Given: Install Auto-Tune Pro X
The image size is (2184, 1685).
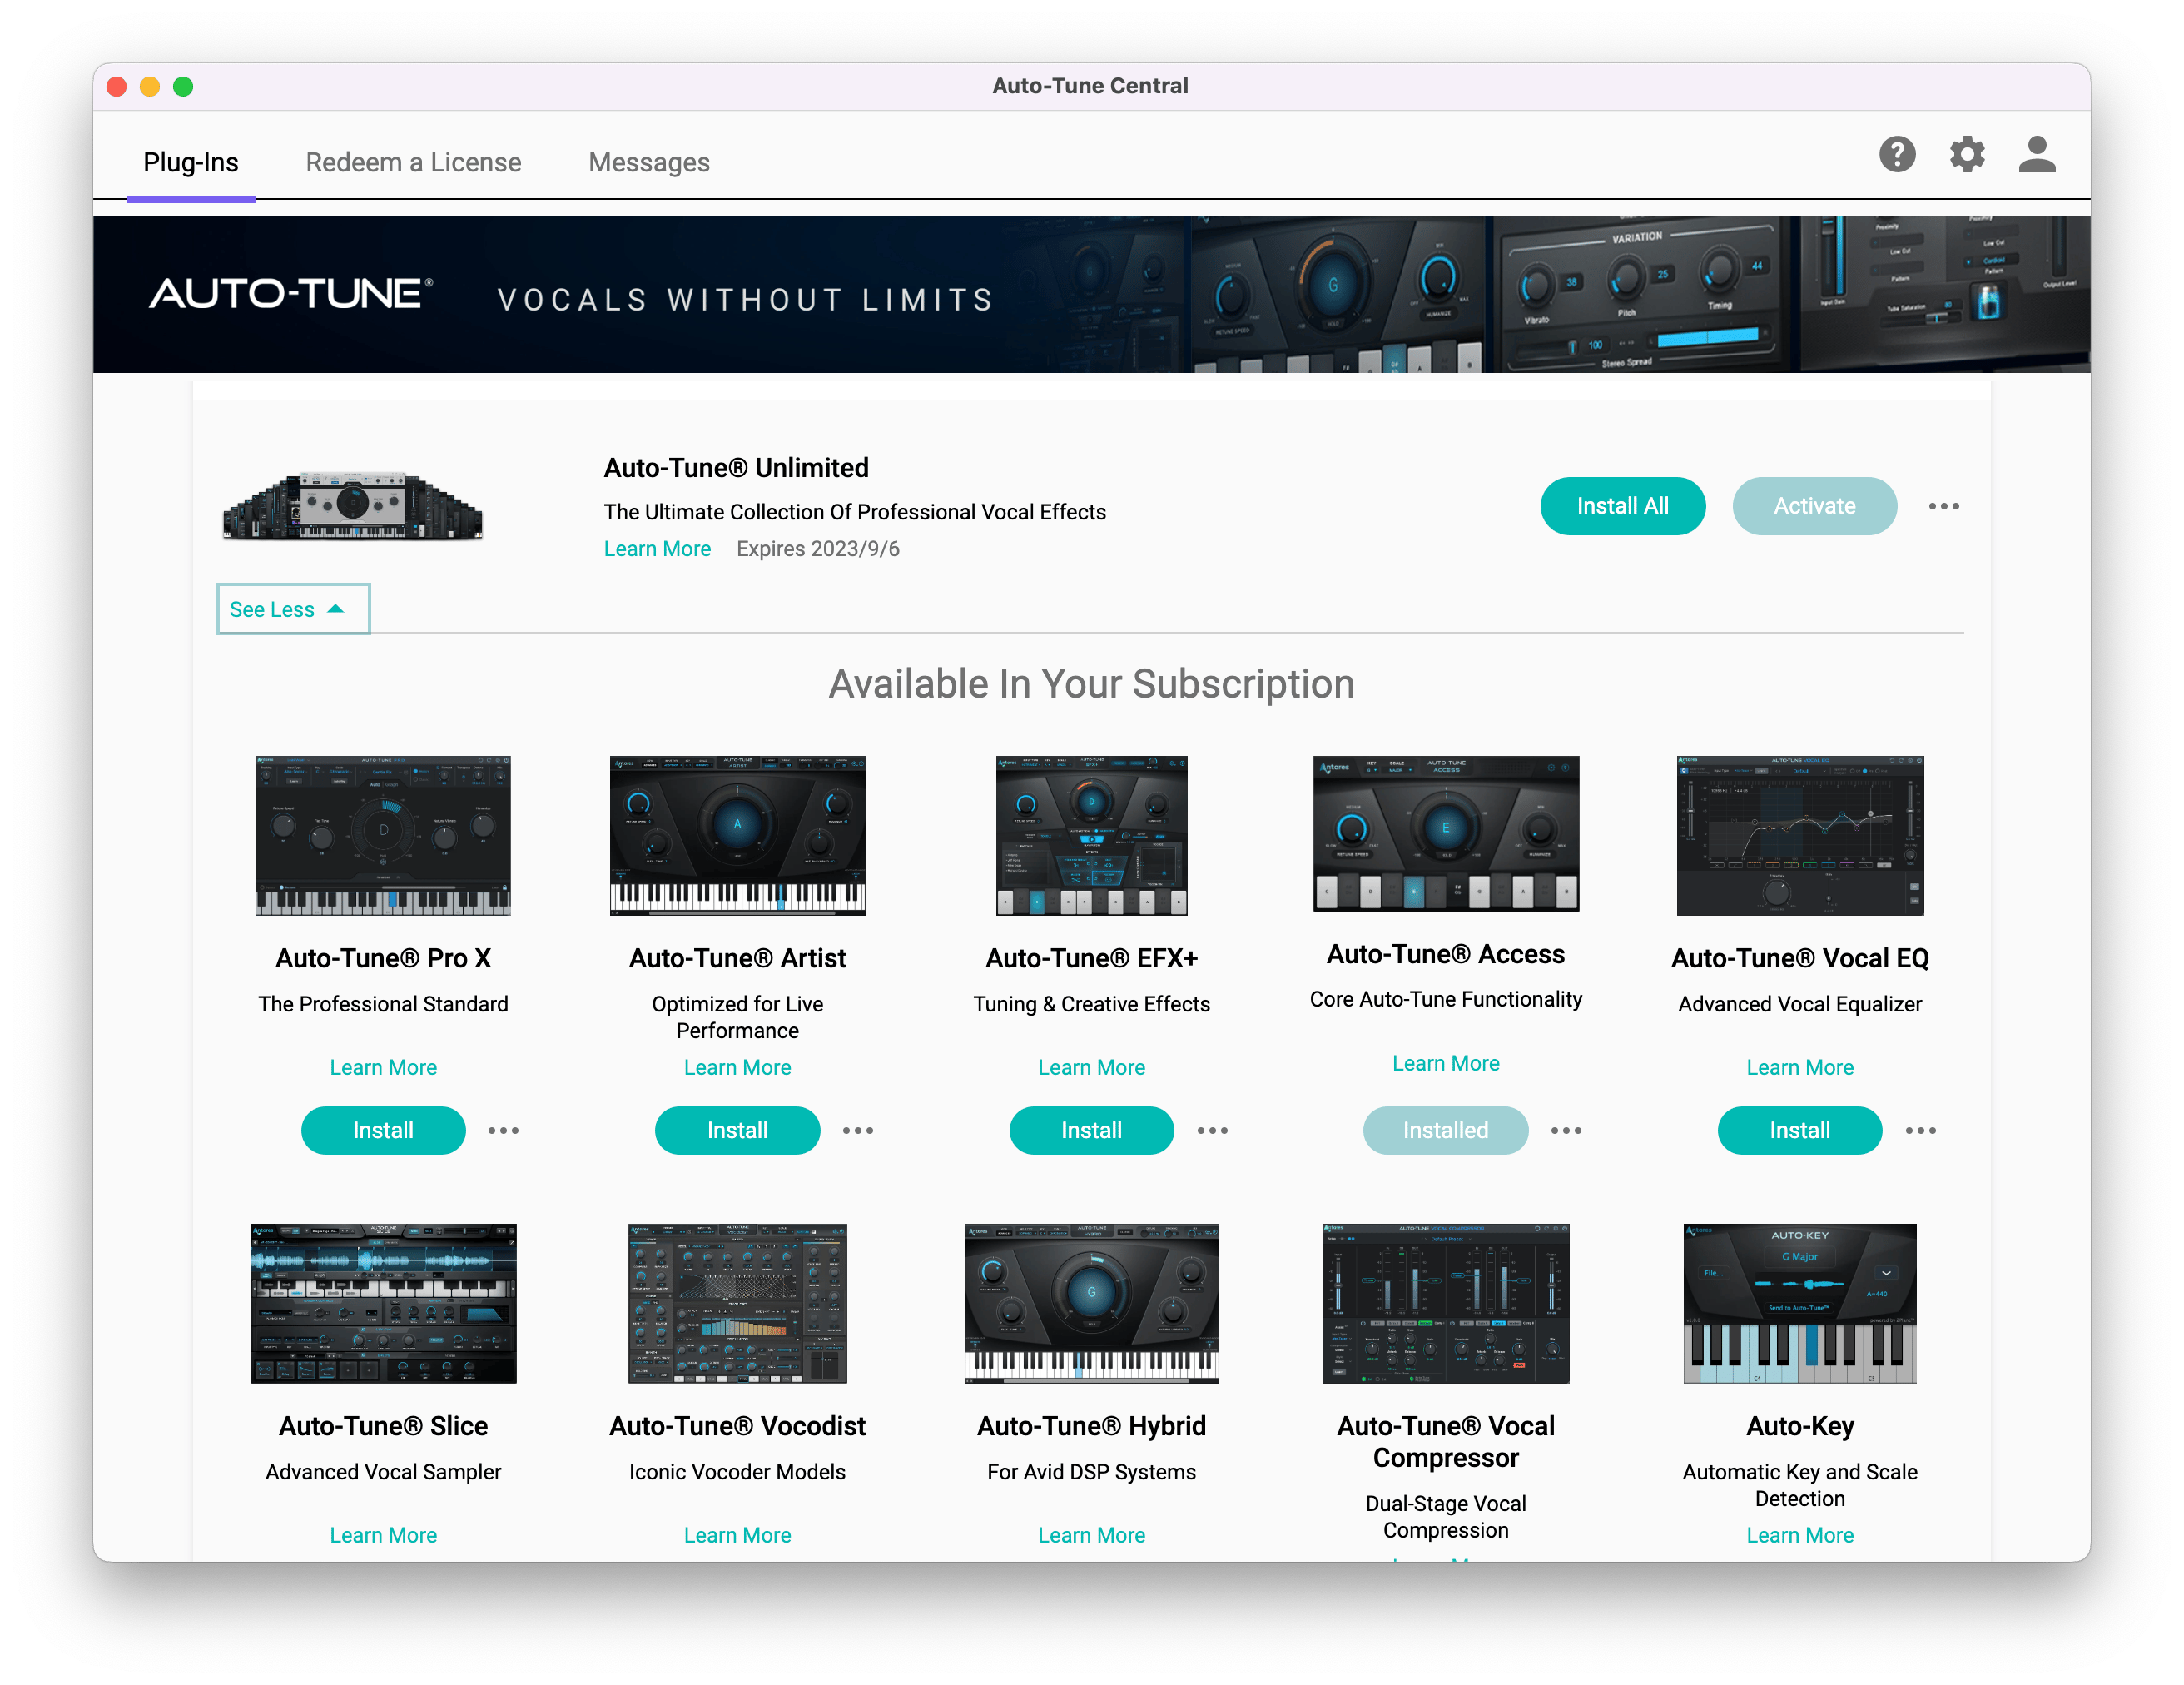Looking at the screenshot, I should pyautogui.click(x=383, y=1130).
